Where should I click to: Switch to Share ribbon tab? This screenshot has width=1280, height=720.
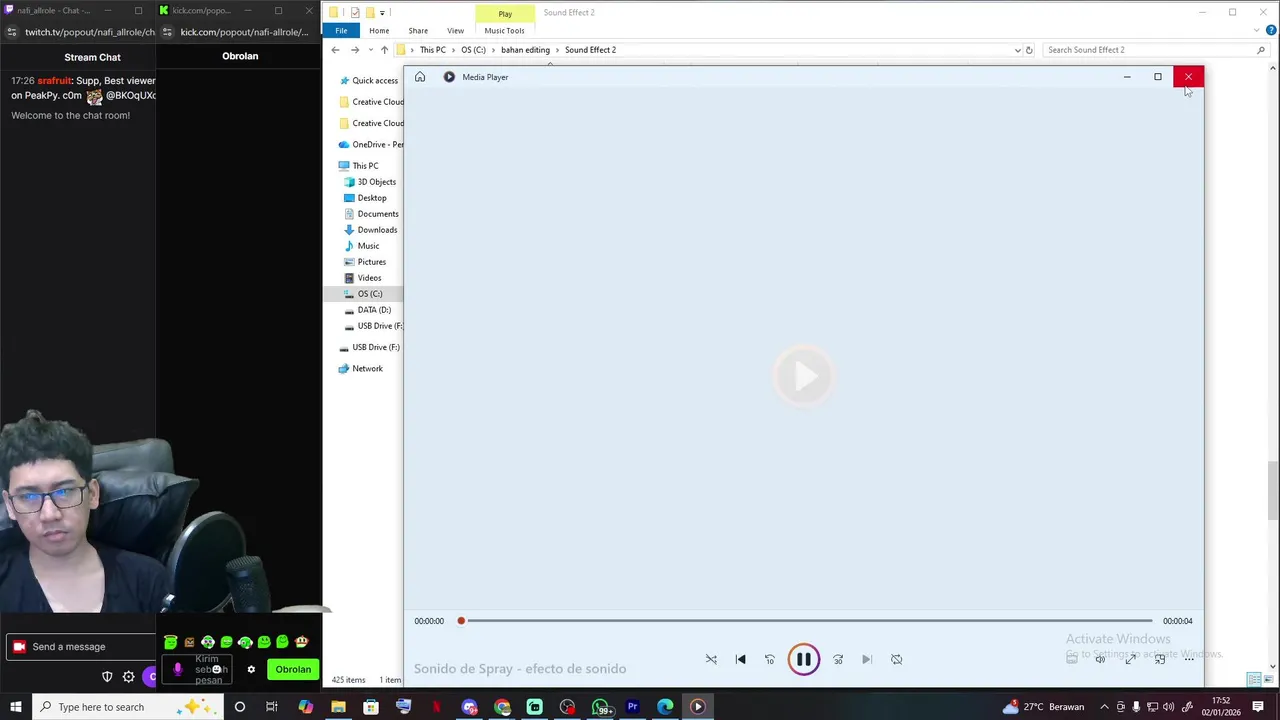click(x=418, y=30)
